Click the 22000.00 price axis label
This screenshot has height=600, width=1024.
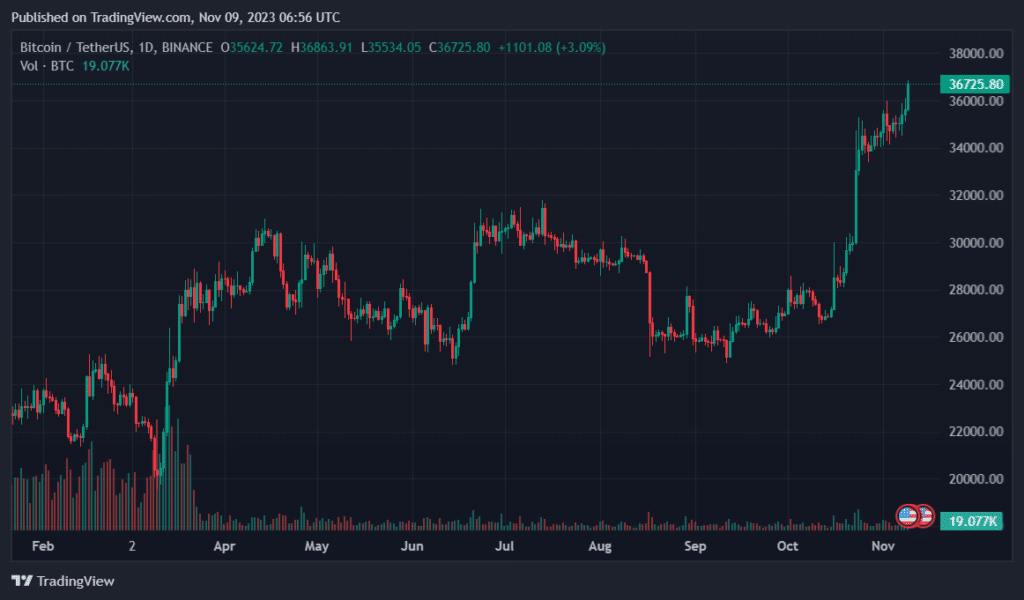(x=976, y=432)
